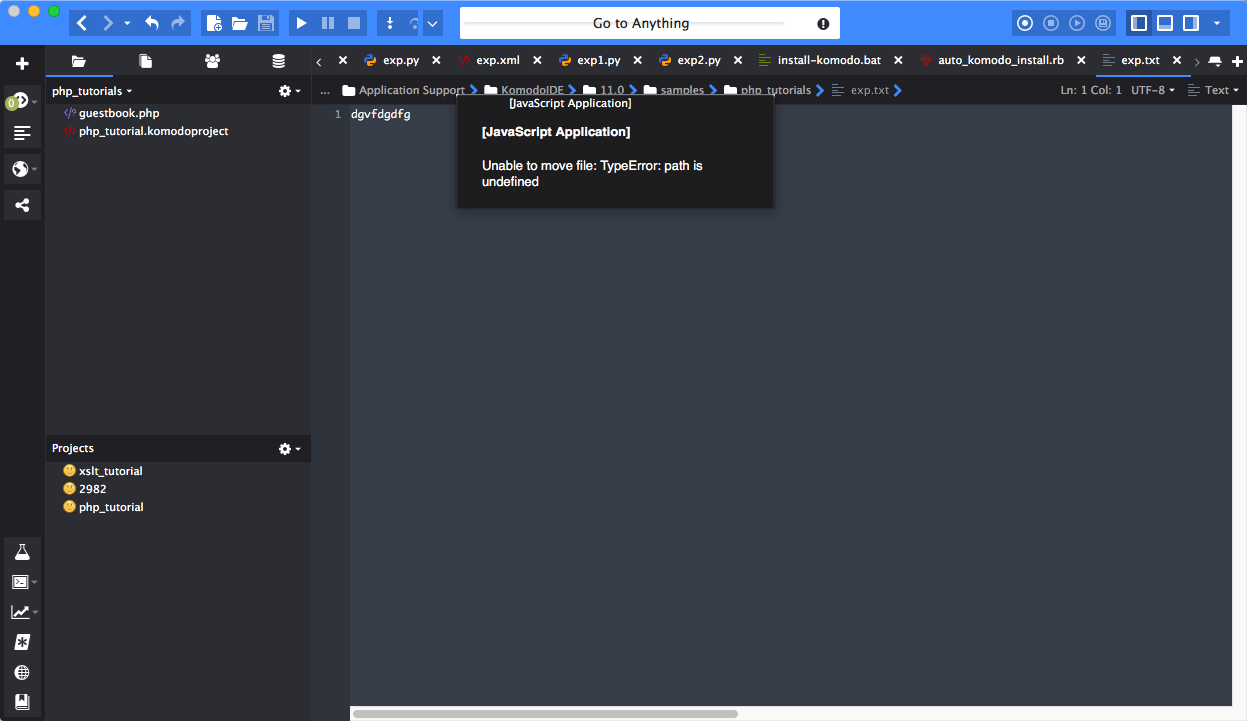Screen dimensions: 1247x721
Task: Open the Share panel in the left sidebar
Action: [x=21, y=205]
